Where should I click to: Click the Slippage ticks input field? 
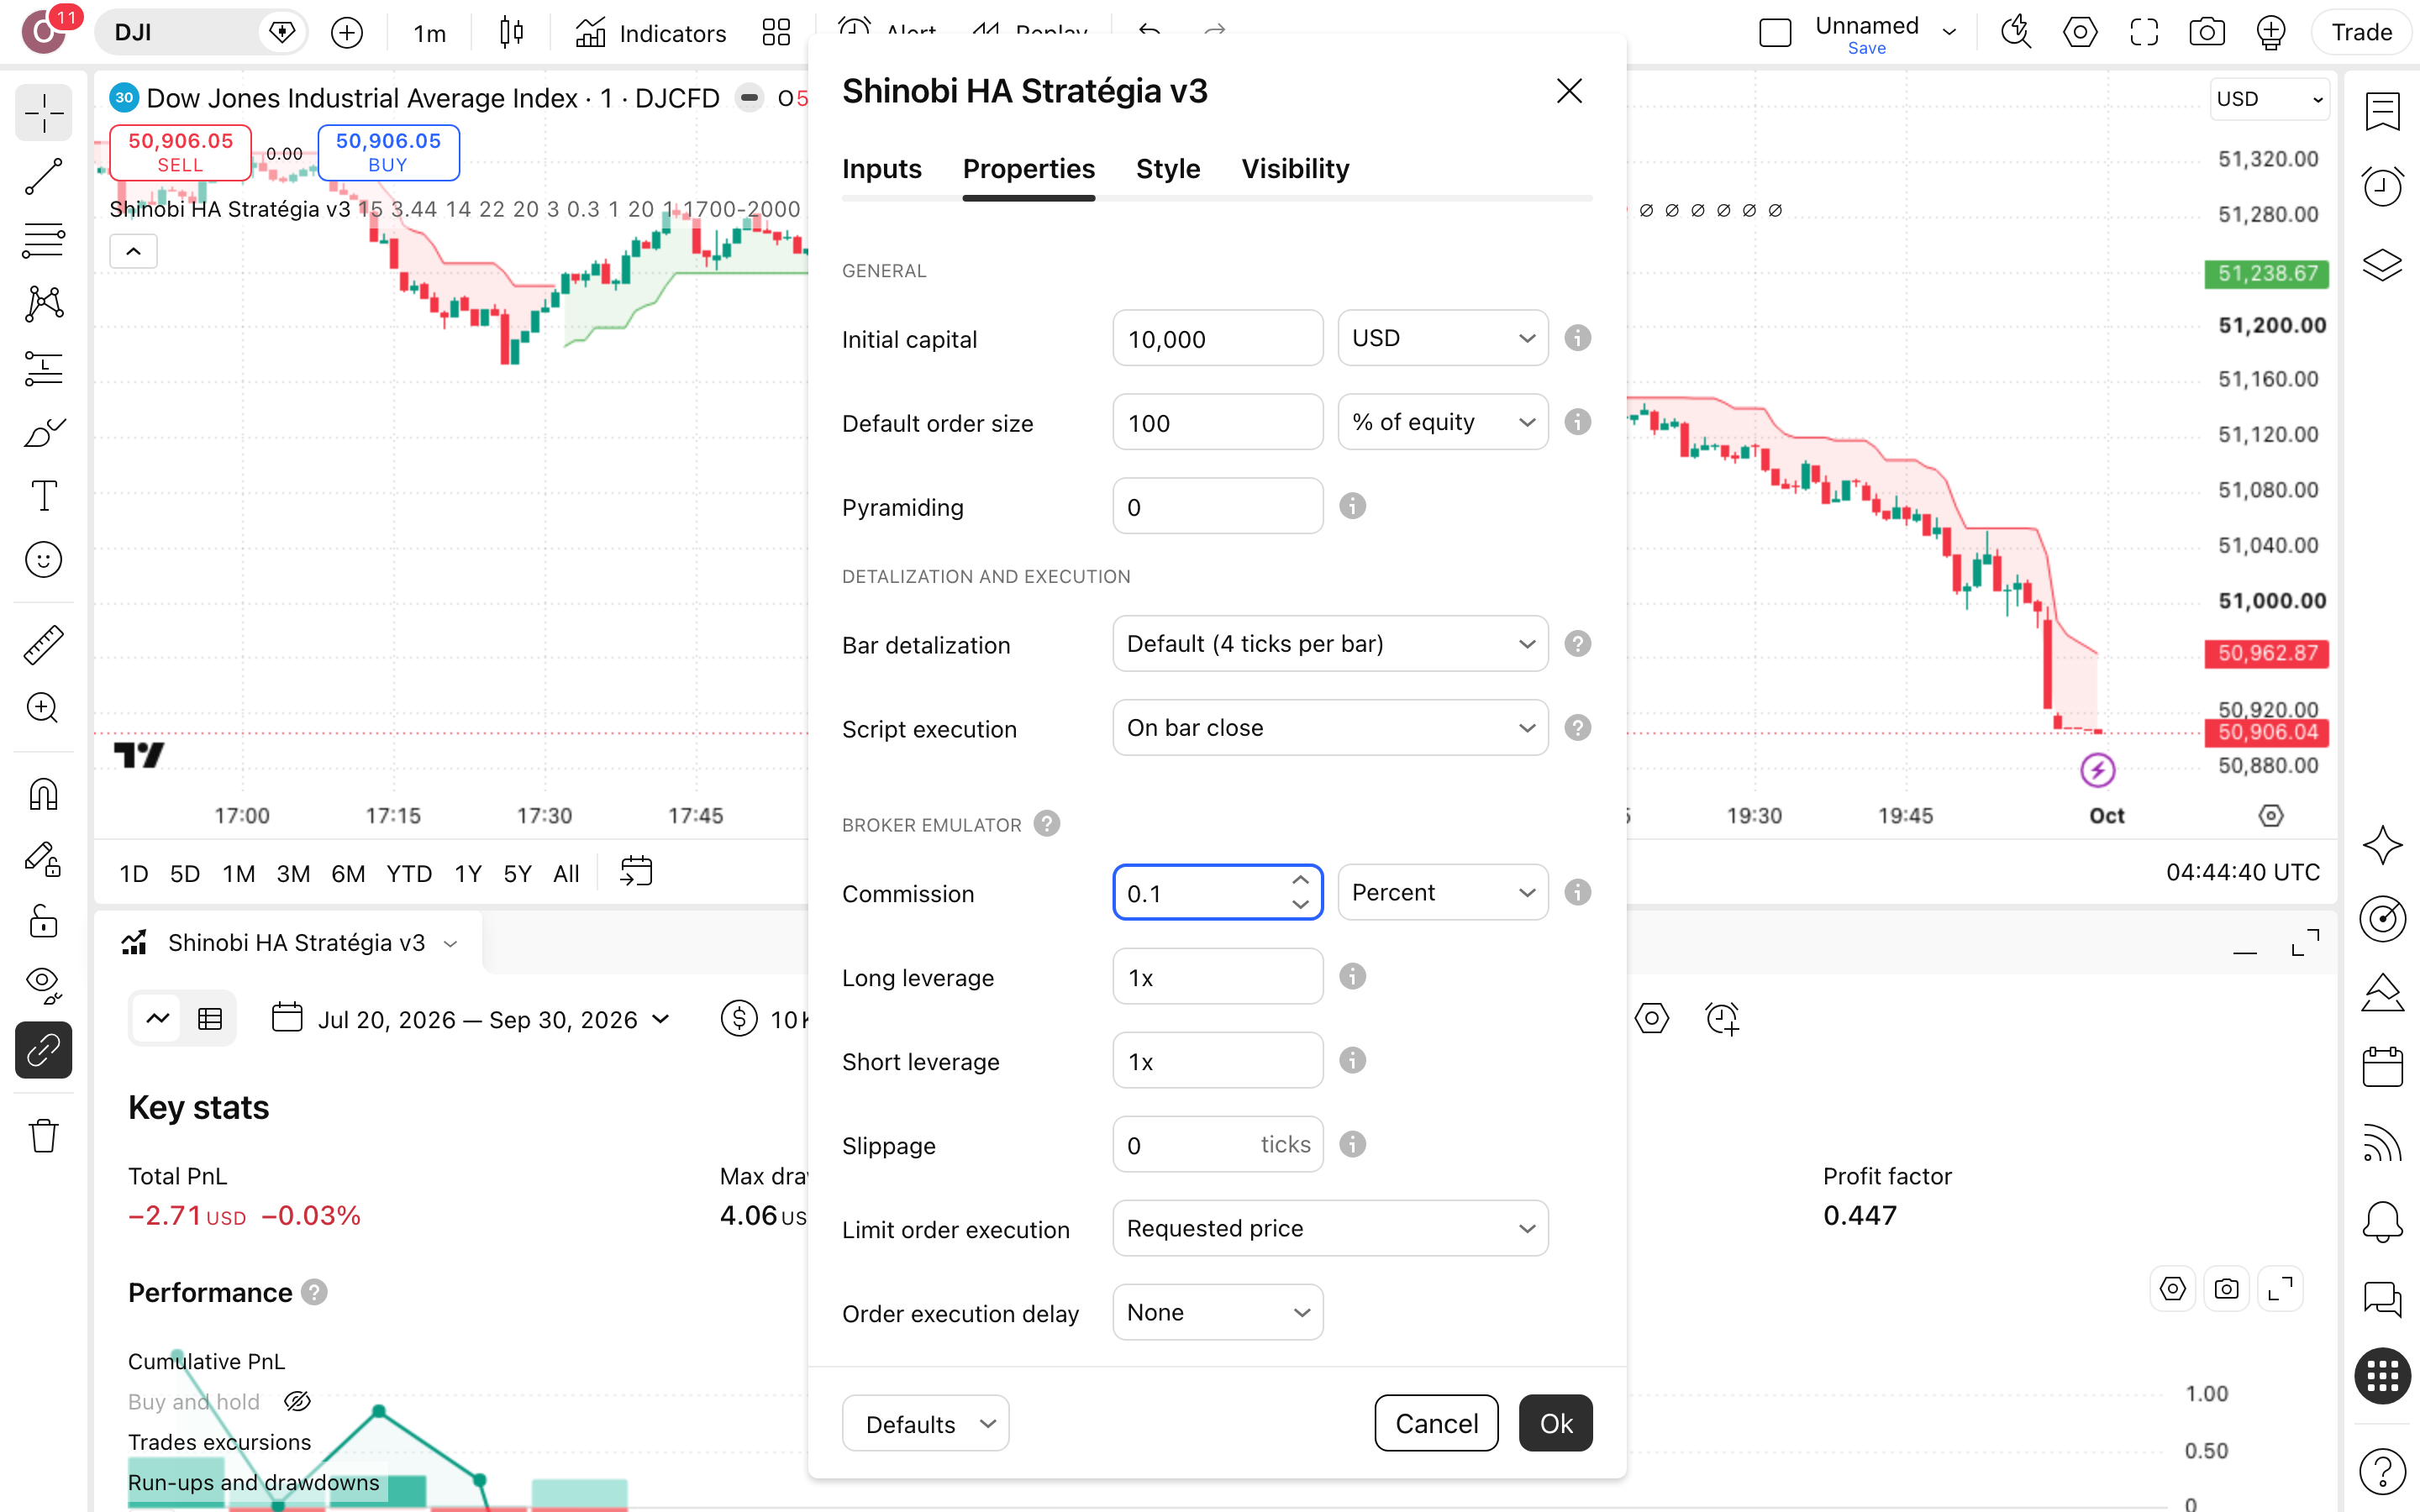coord(1218,1144)
